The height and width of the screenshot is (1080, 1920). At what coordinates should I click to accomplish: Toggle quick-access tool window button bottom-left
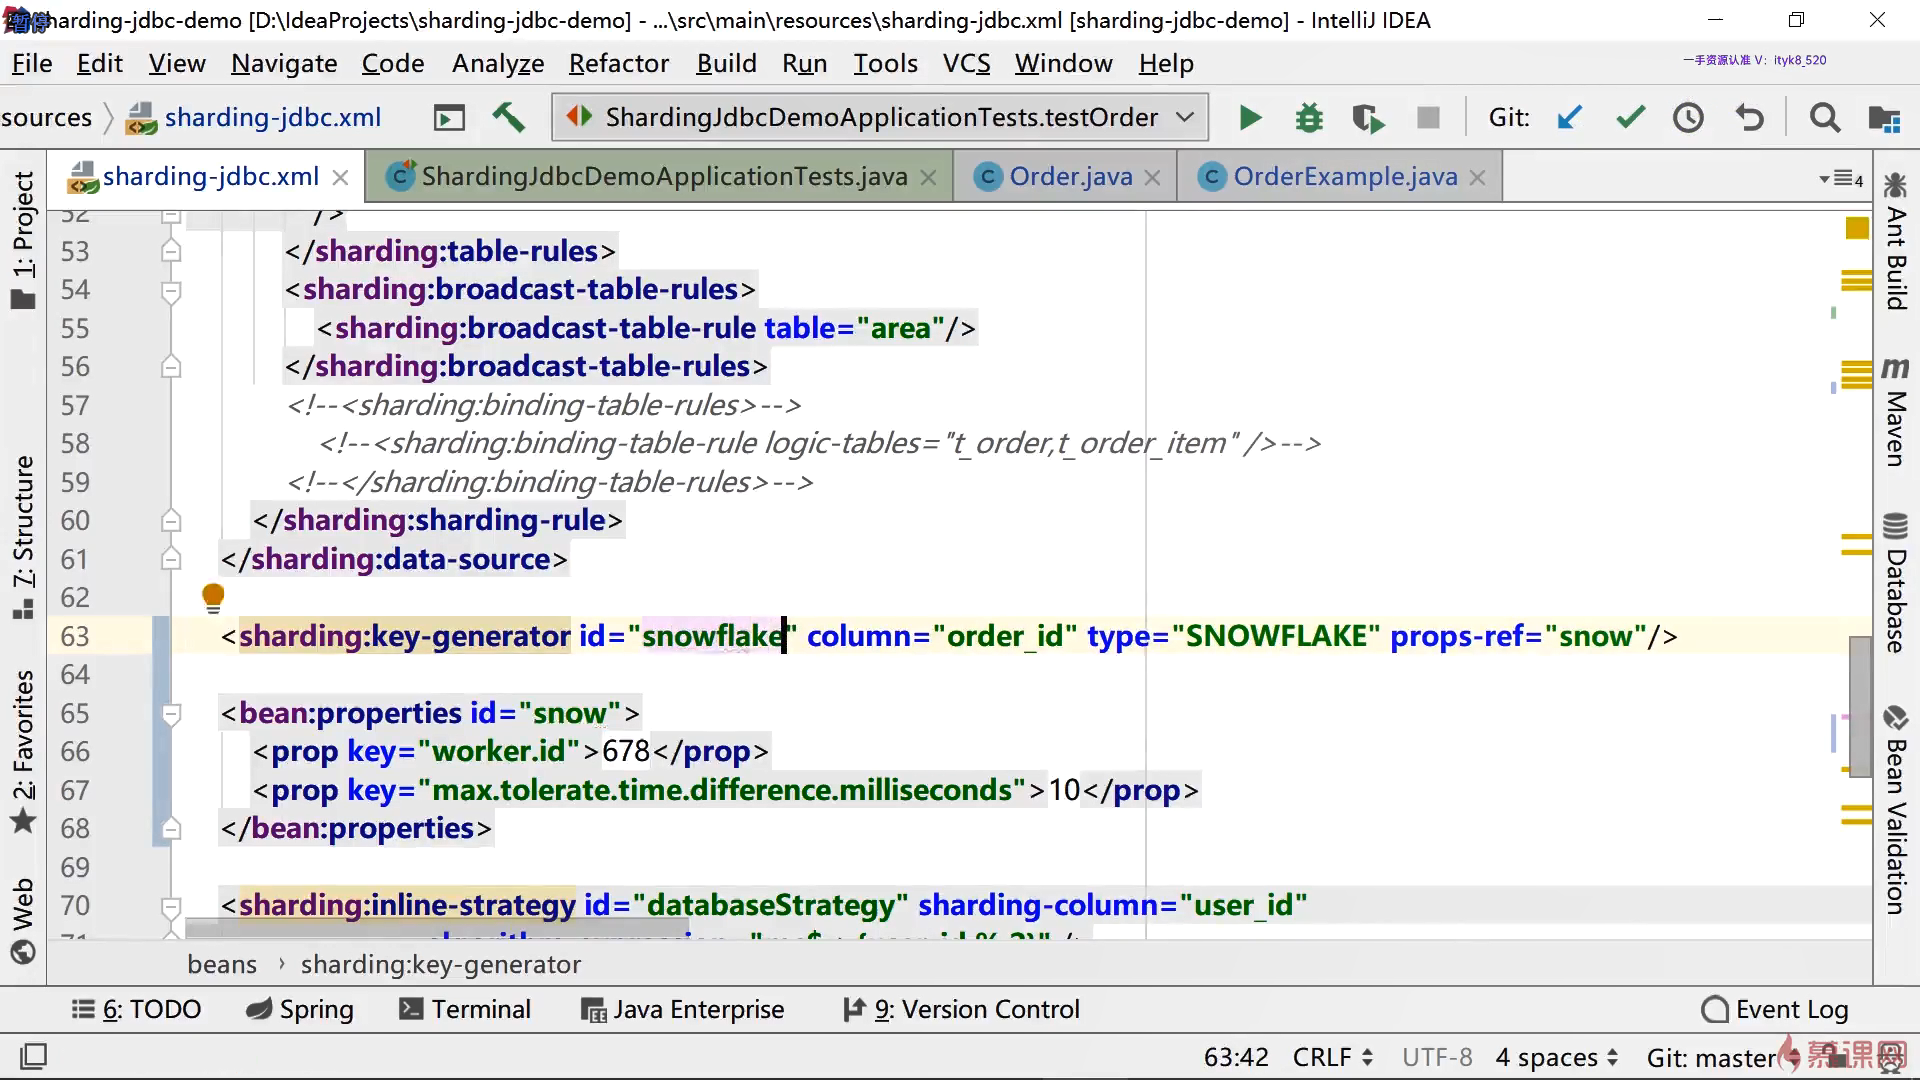click(33, 1056)
